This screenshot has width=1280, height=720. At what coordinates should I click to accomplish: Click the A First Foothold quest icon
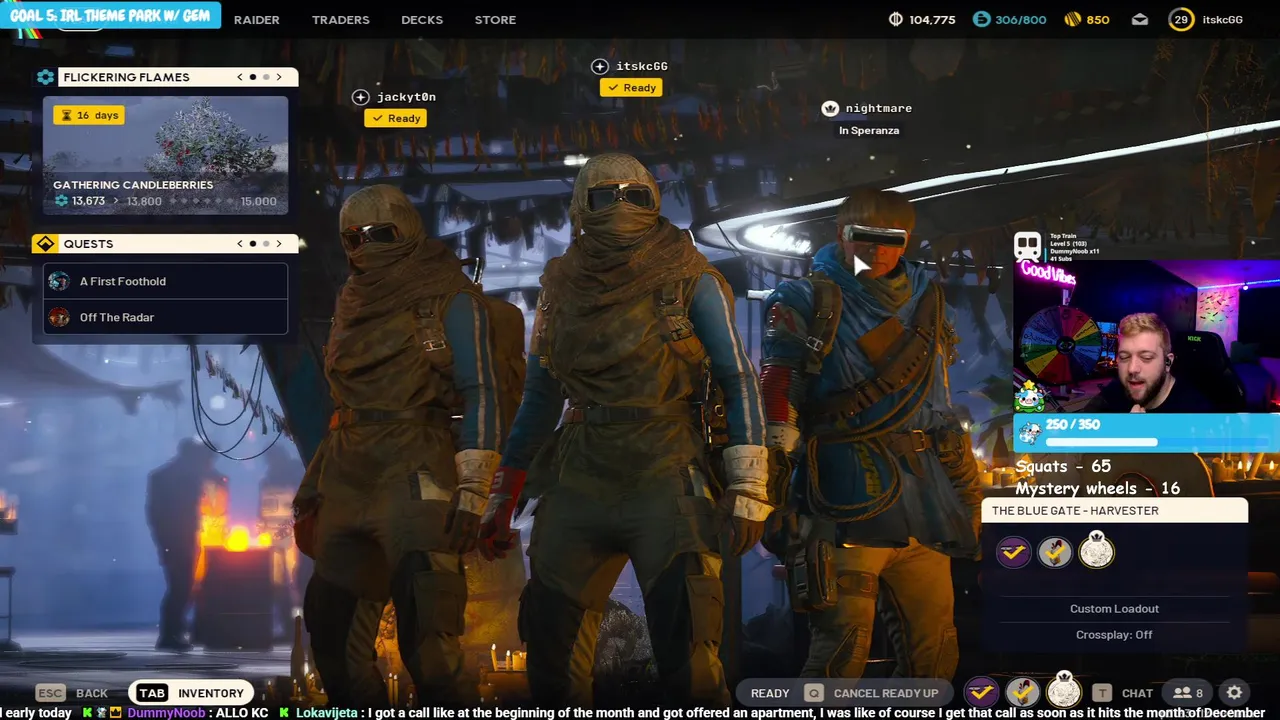(59, 282)
